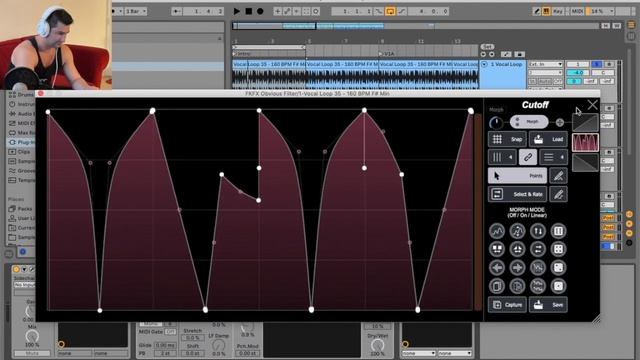
Task: Toggle the Key map mode button
Action: tap(557, 11)
